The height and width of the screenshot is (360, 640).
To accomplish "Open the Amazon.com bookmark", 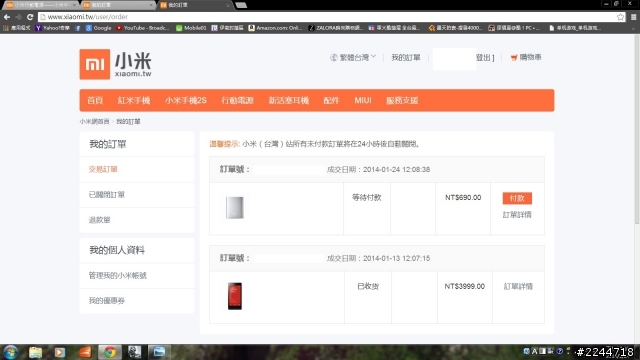I will 275,28.
